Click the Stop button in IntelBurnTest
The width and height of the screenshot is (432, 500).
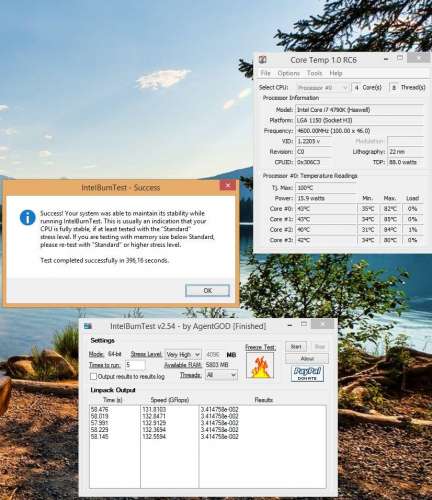(319, 347)
